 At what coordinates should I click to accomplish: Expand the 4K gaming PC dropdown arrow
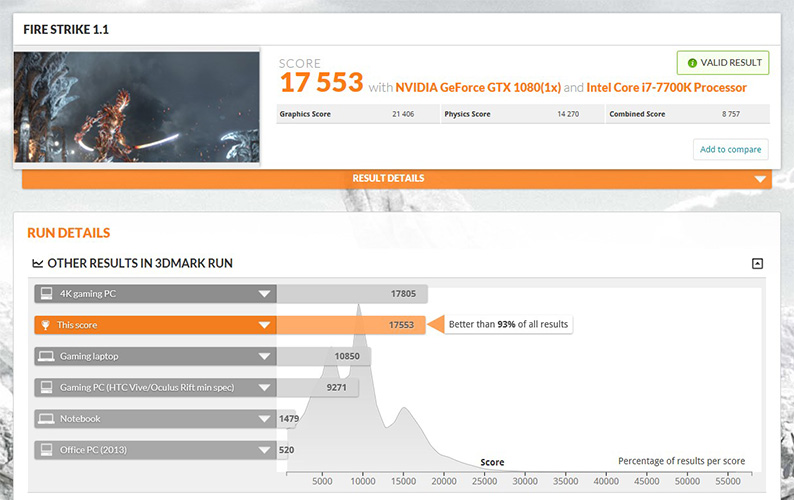[264, 294]
